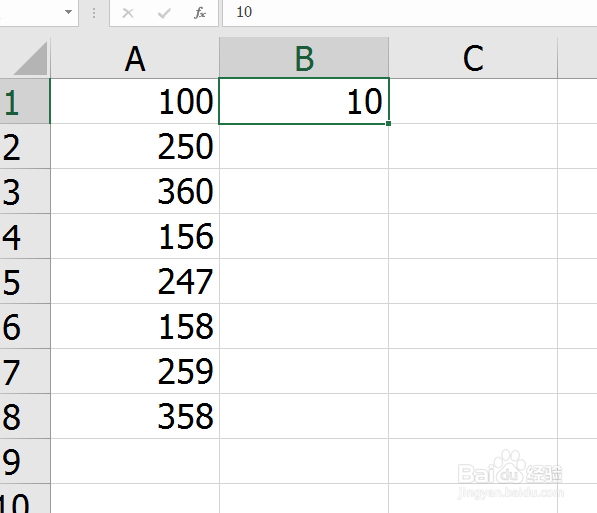Select column B header
Viewport: 597px width, 513px height.
[304, 58]
